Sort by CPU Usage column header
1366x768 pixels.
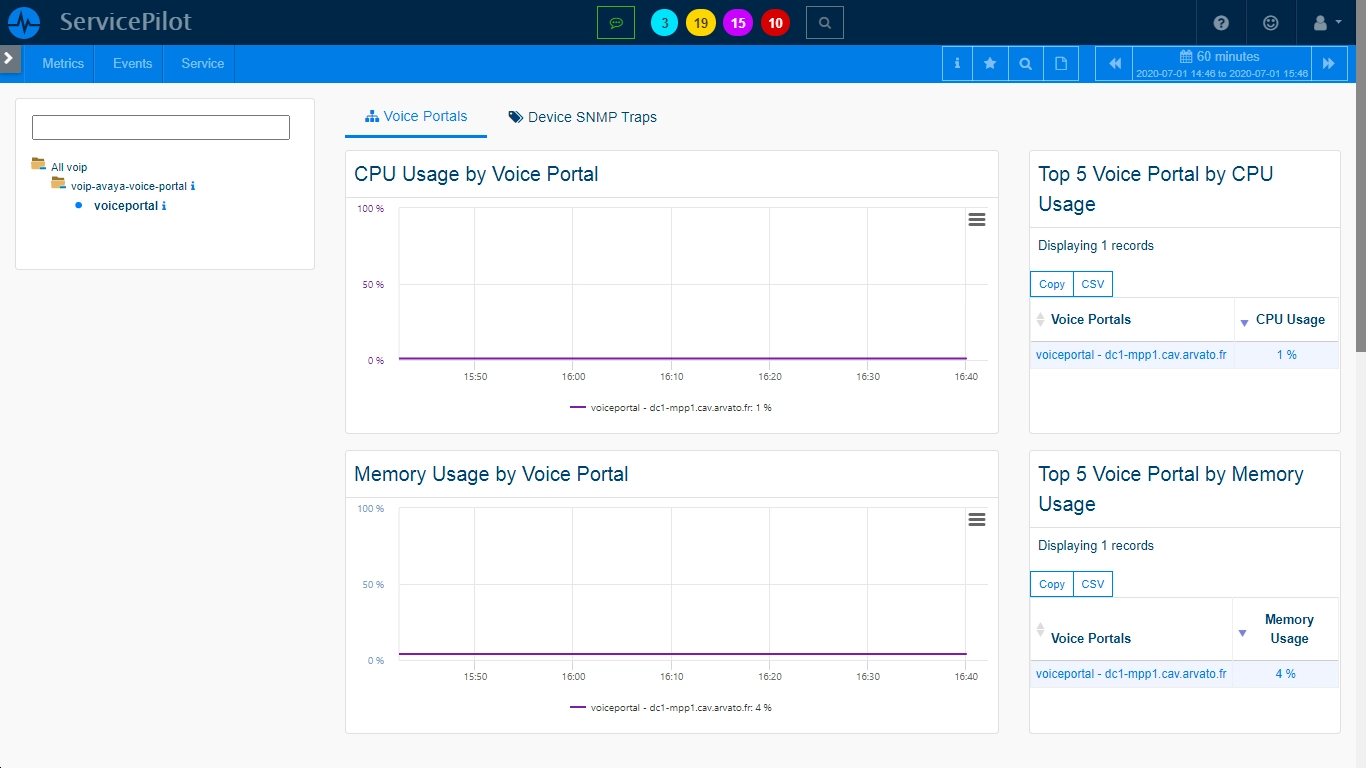coord(1287,320)
